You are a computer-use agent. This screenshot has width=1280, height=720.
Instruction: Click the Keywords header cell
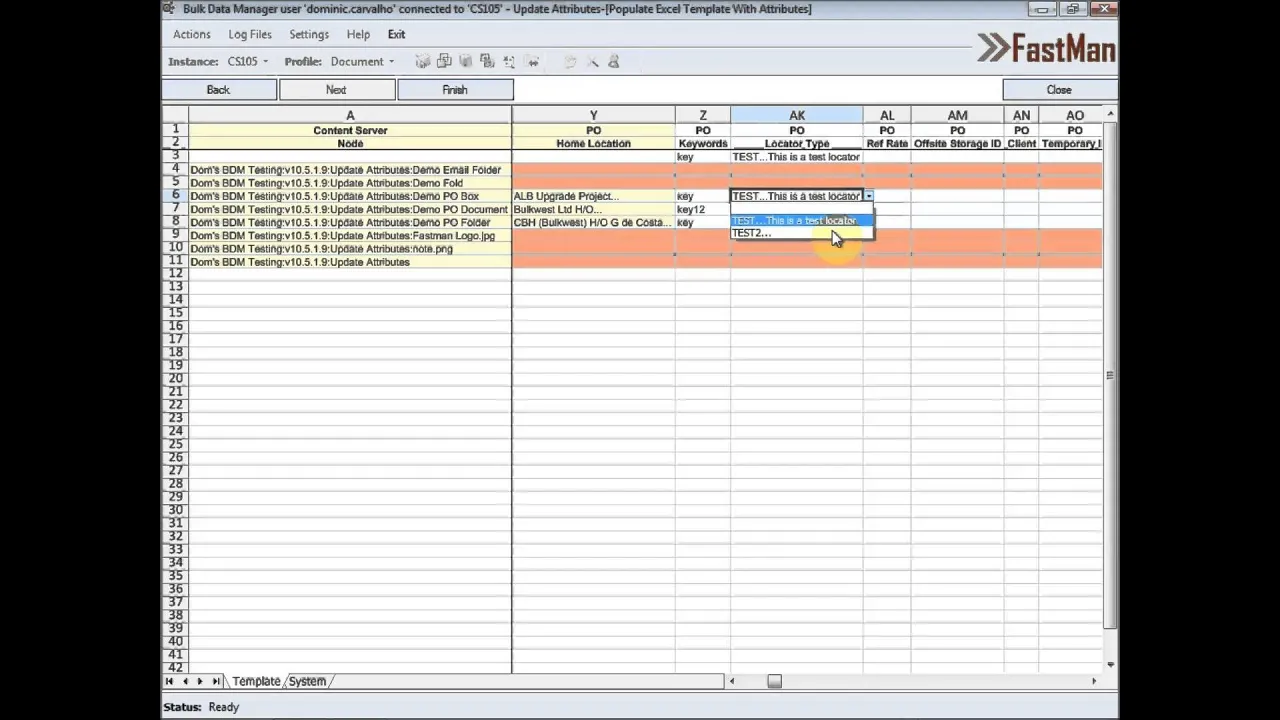(703, 144)
